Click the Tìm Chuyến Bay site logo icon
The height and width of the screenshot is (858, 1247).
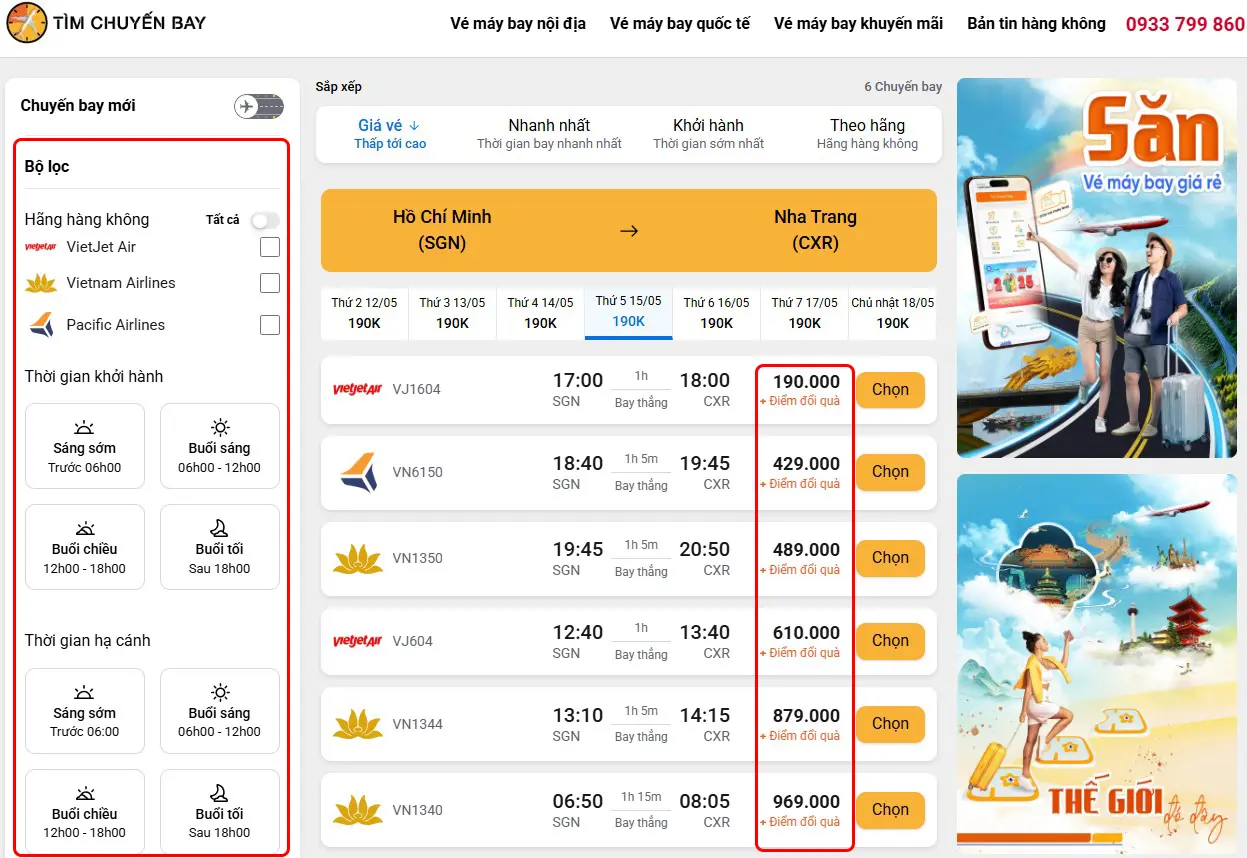coord(27,23)
